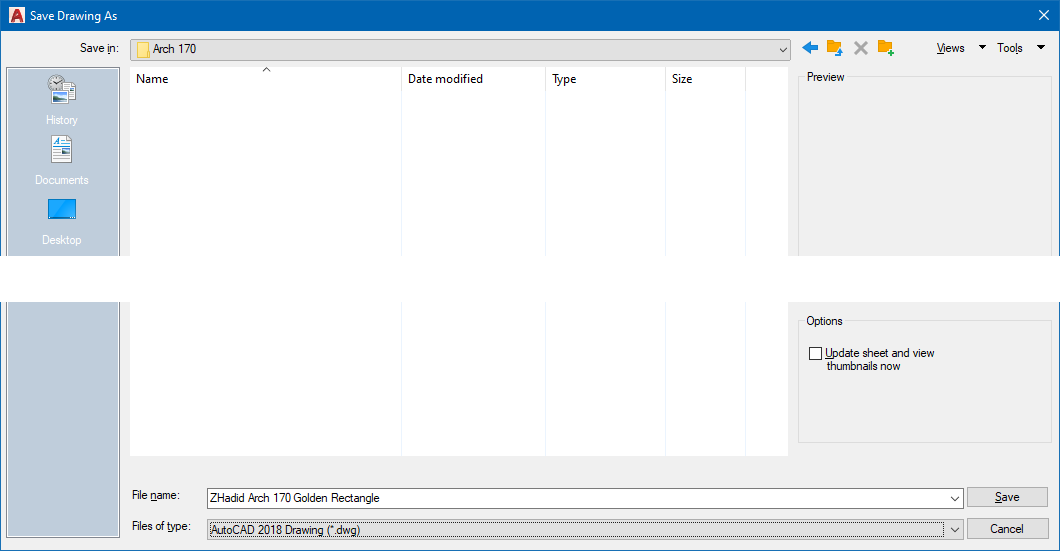Sort files by Type column

coord(605,78)
